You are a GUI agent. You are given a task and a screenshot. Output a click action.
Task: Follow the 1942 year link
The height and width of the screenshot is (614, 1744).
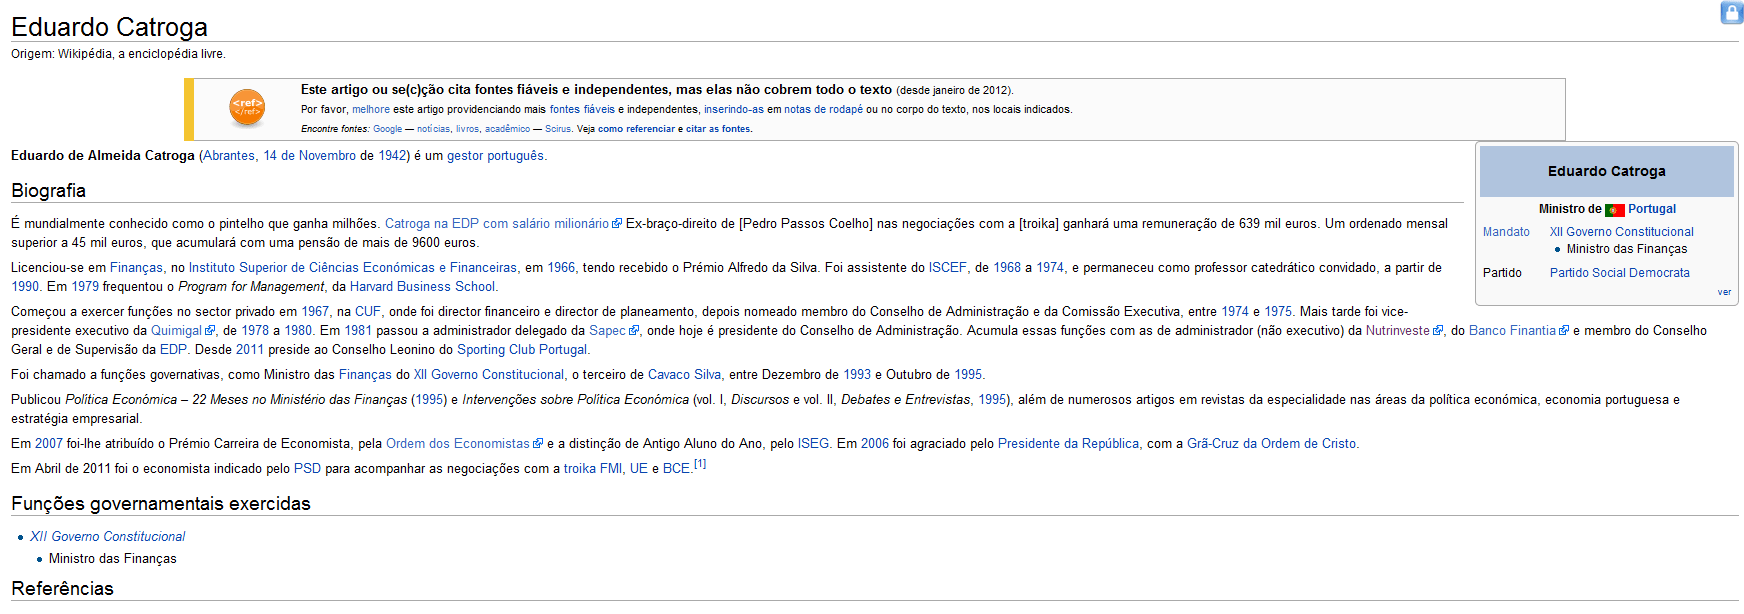coord(392,156)
